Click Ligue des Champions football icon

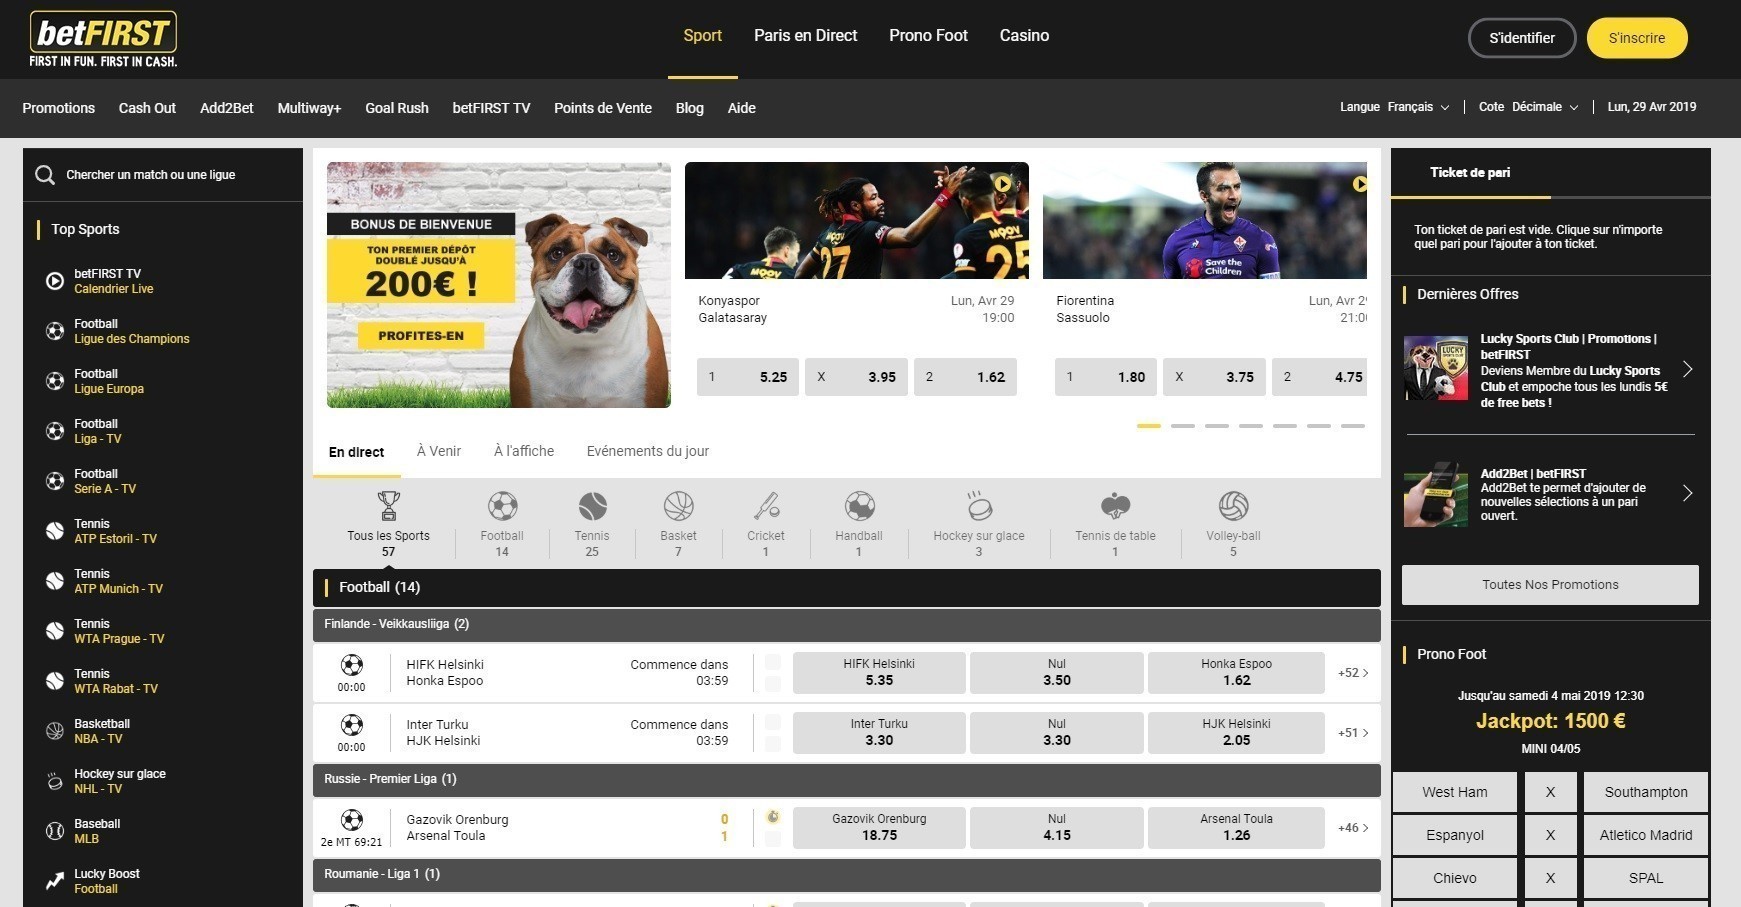[x=55, y=331]
